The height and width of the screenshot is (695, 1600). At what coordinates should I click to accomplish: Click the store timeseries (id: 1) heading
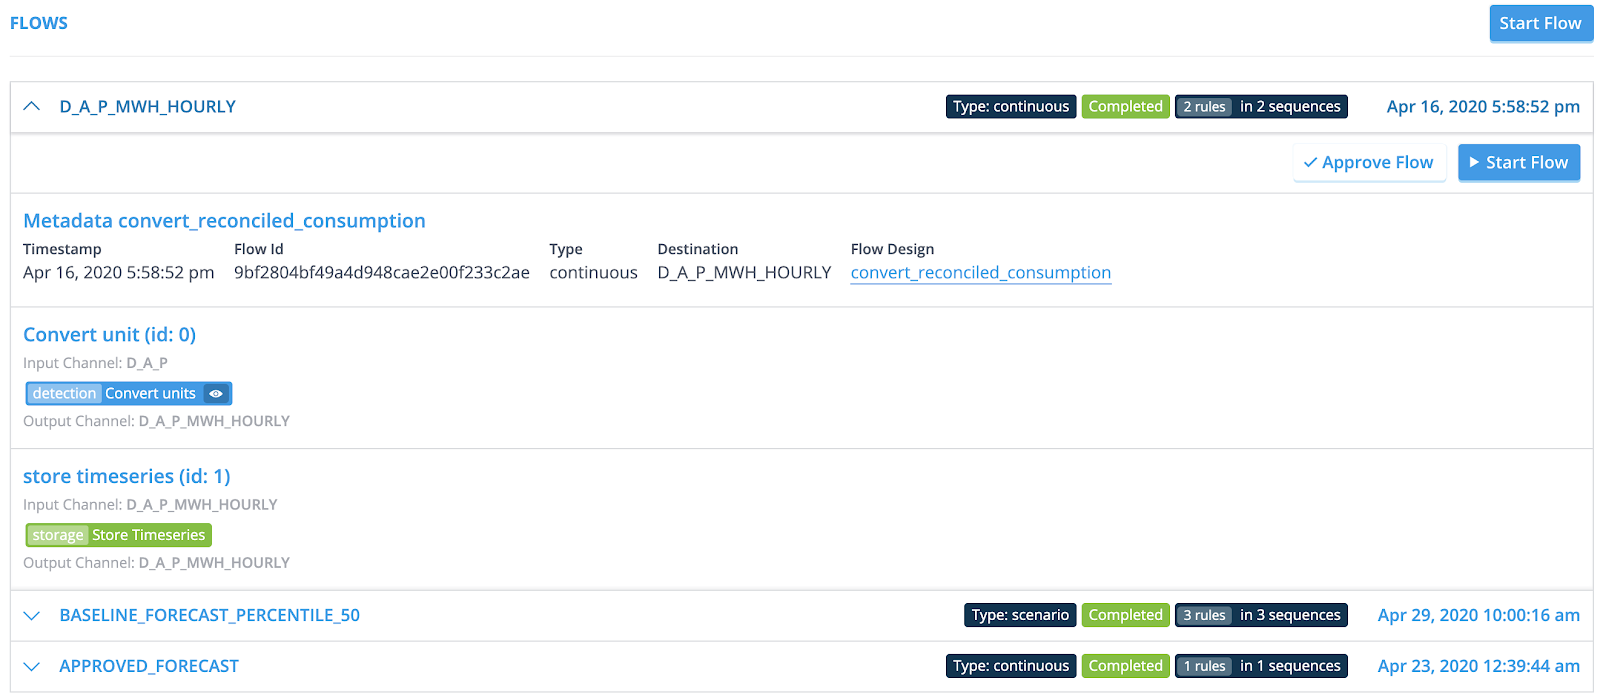[x=126, y=476]
